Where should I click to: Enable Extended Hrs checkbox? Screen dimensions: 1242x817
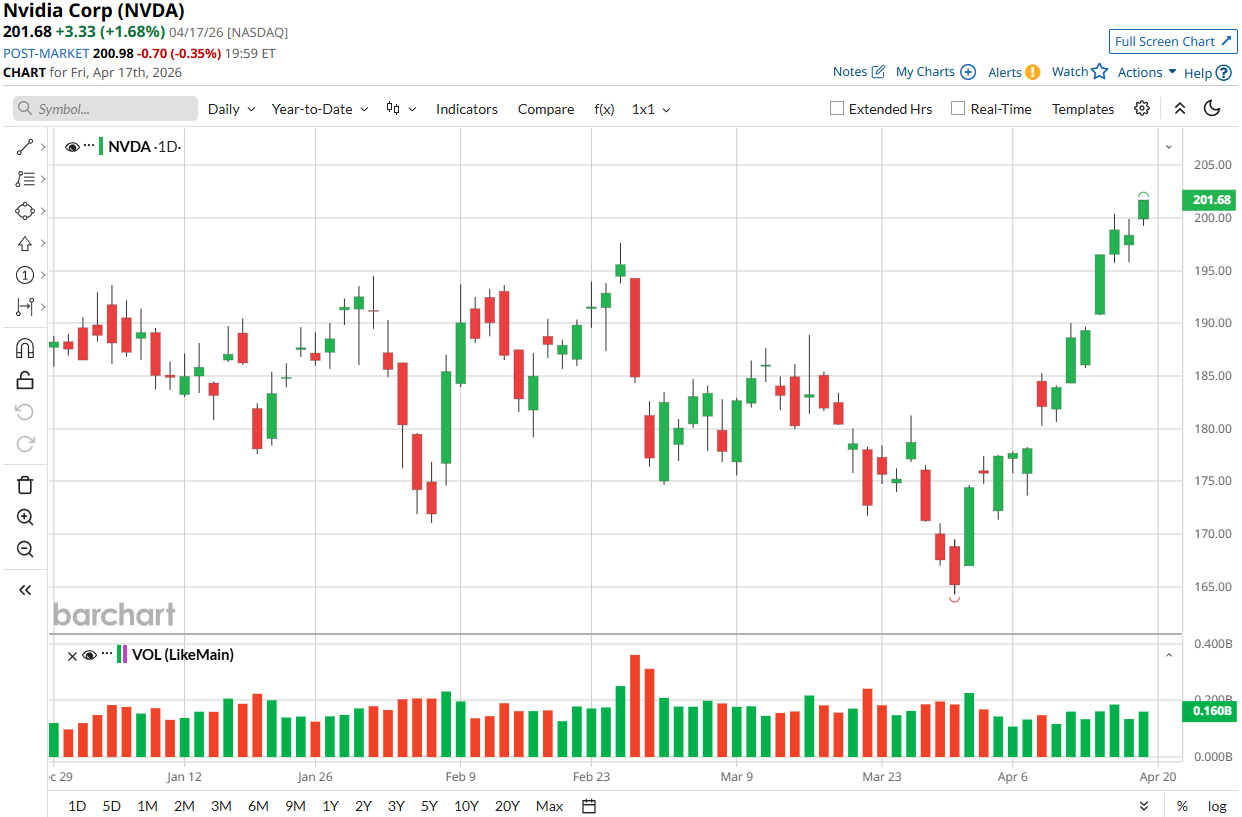[838, 109]
